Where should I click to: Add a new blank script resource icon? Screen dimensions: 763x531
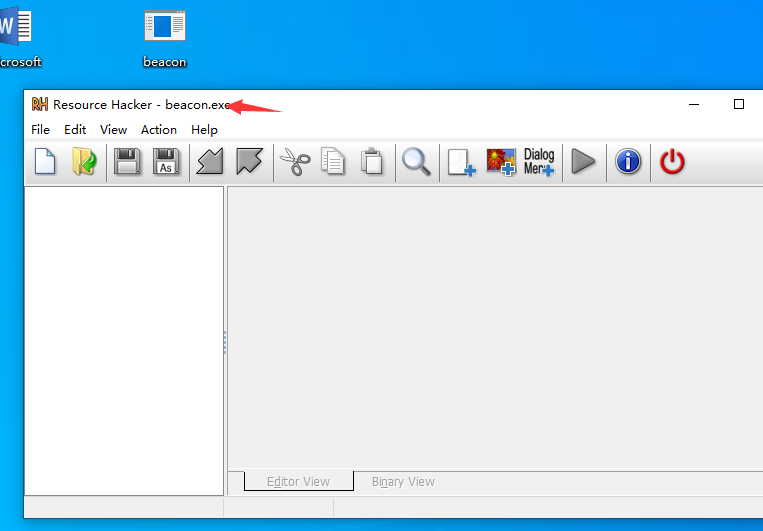click(x=461, y=162)
